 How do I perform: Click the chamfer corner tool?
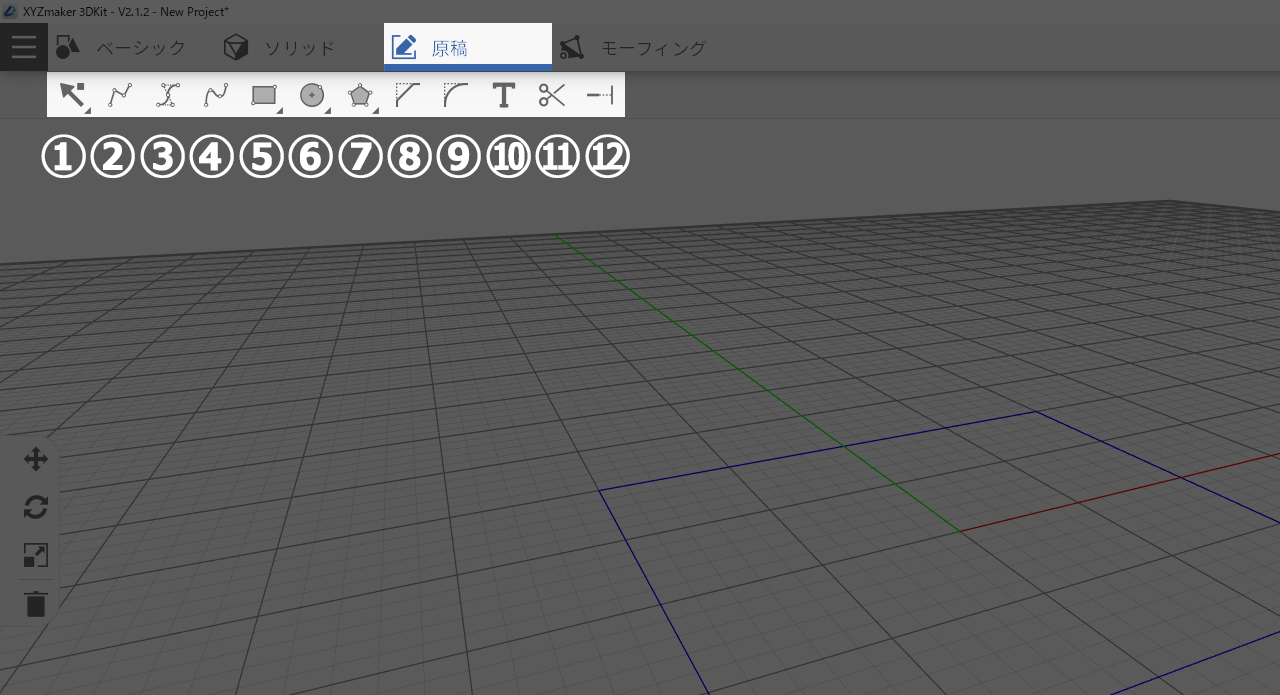click(408, 95)
